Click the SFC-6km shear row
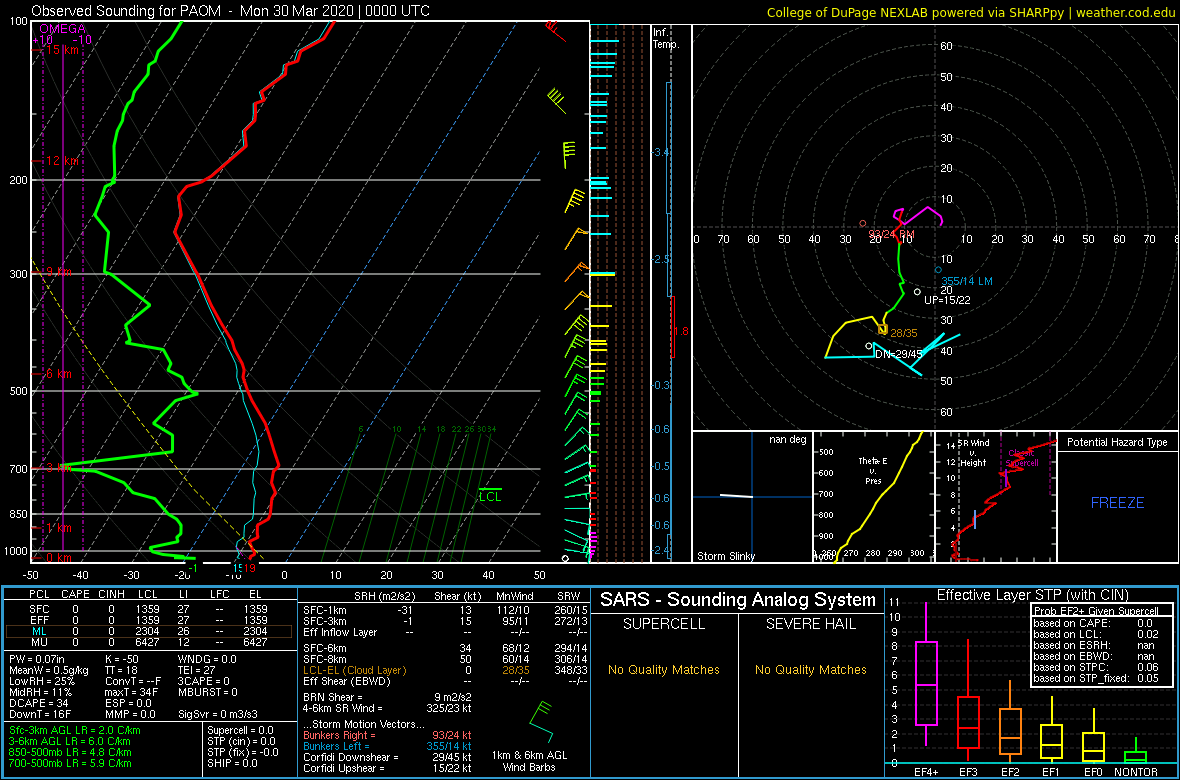Screen dimensions: 1180x780 (x=445, y=649)
